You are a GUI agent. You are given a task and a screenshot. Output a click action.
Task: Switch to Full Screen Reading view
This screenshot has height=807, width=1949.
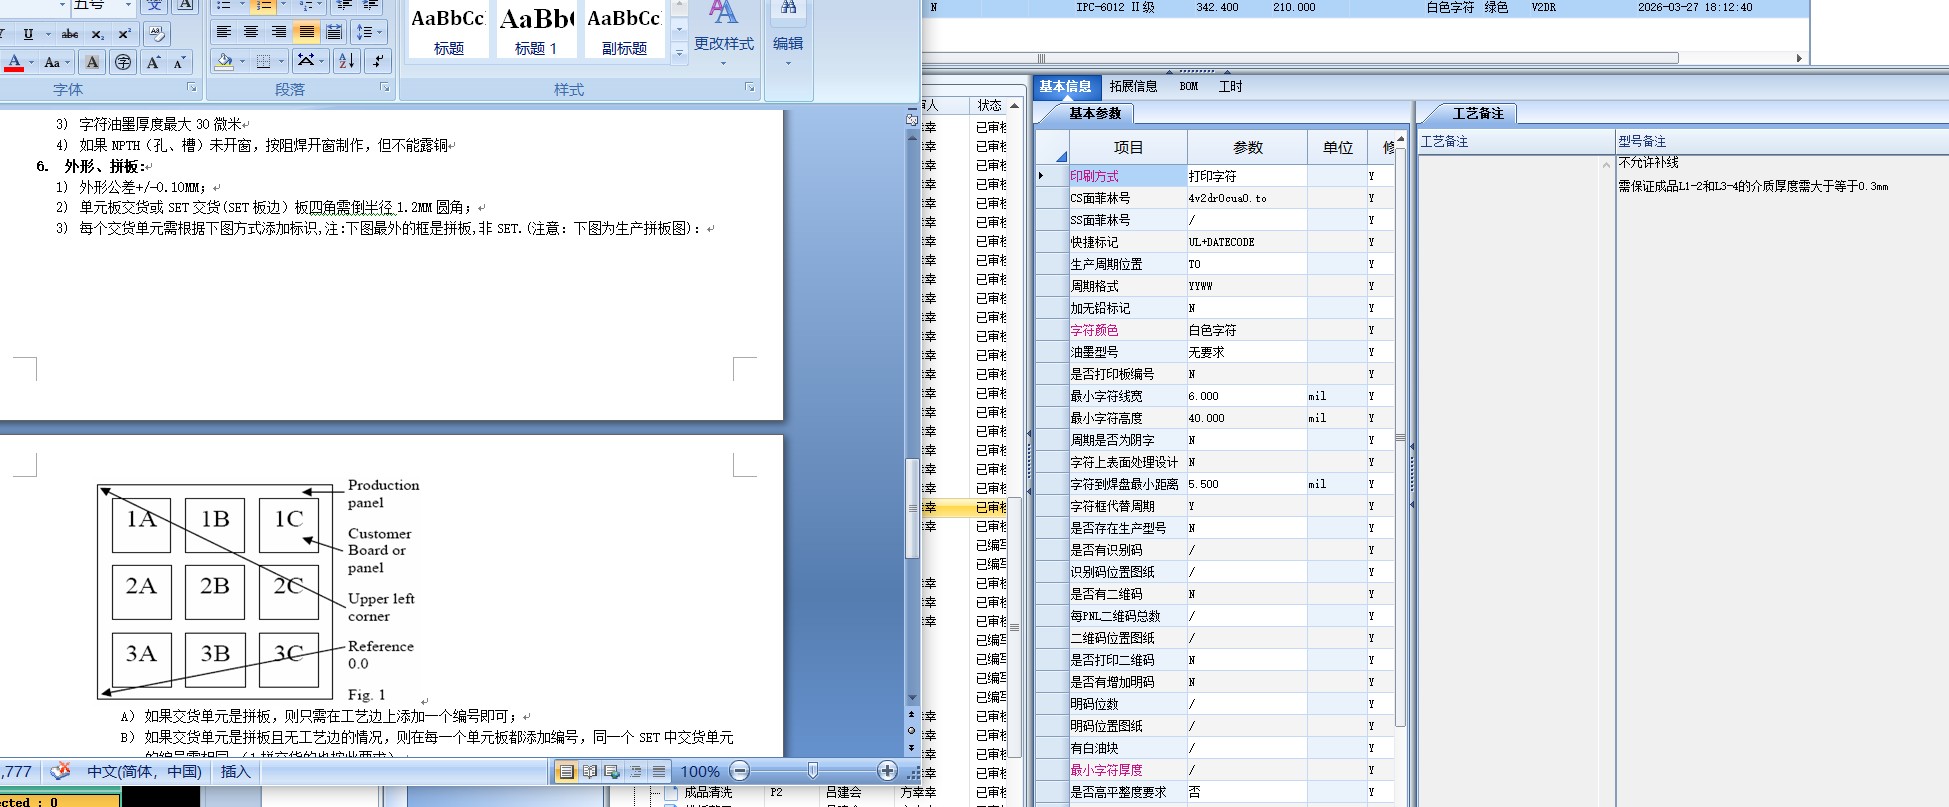coord(589,771)
